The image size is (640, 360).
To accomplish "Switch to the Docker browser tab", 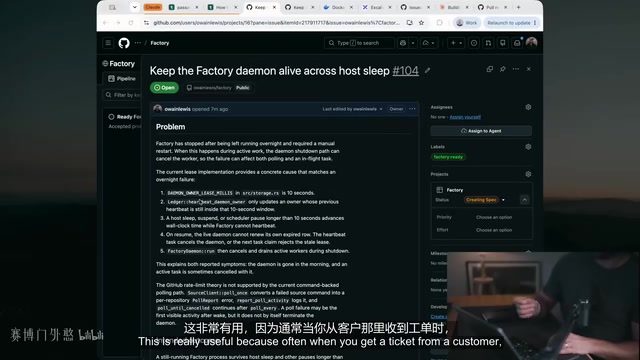I will pos(338,7).
